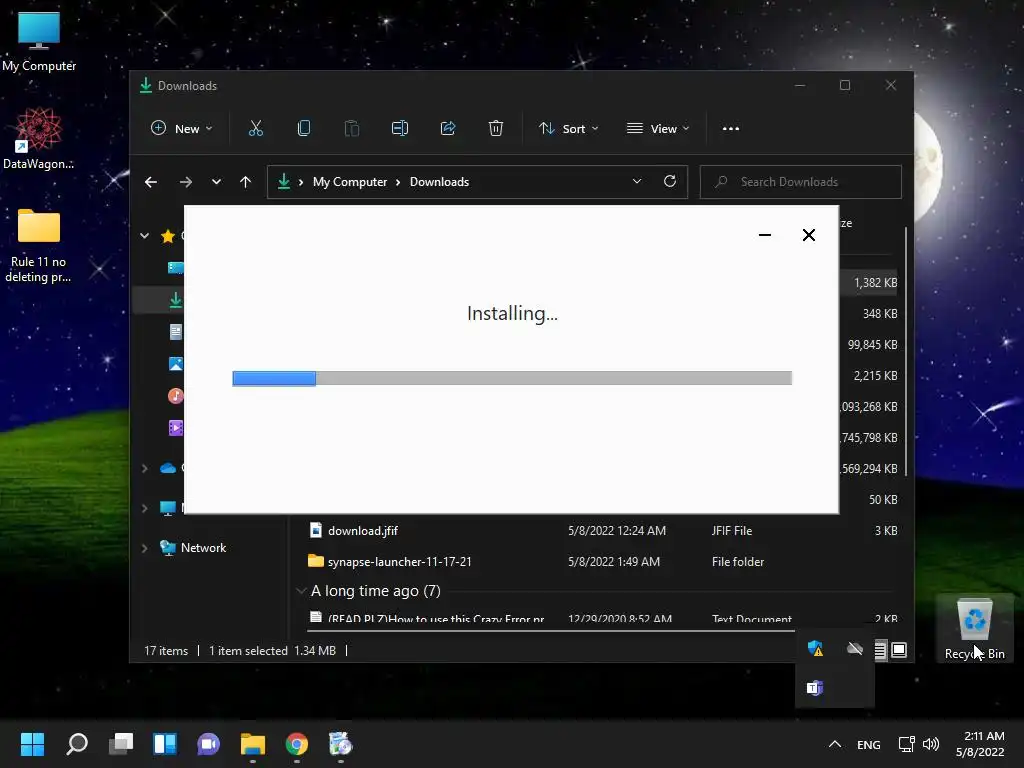Click the installer progress bar
Screen dimensions: 1024x768
512,378
